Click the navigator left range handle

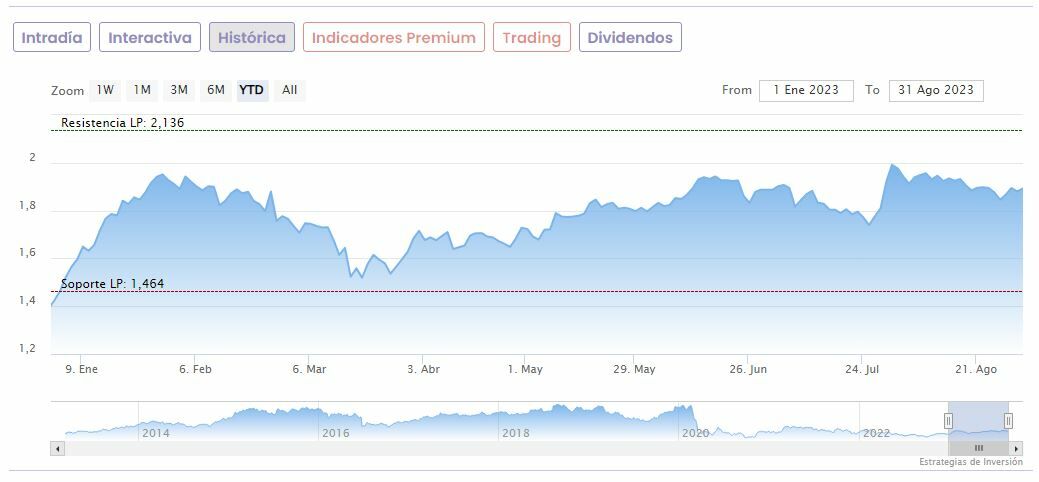point(948,421)
